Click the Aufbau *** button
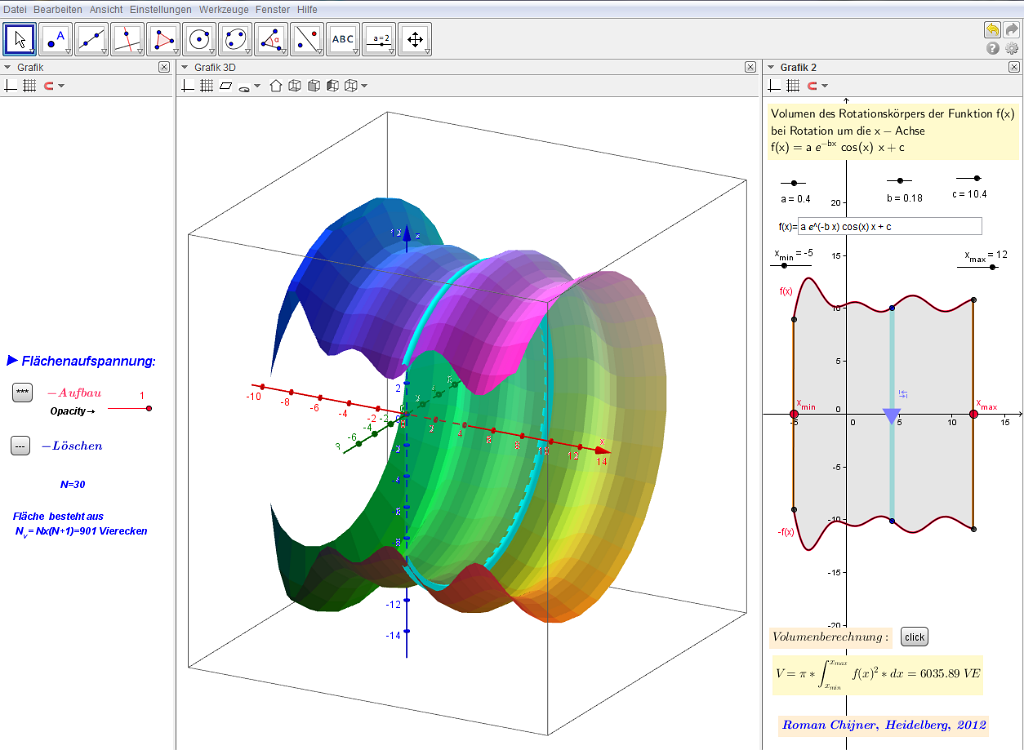This screenshot has width=1024, height=750. 22,393
